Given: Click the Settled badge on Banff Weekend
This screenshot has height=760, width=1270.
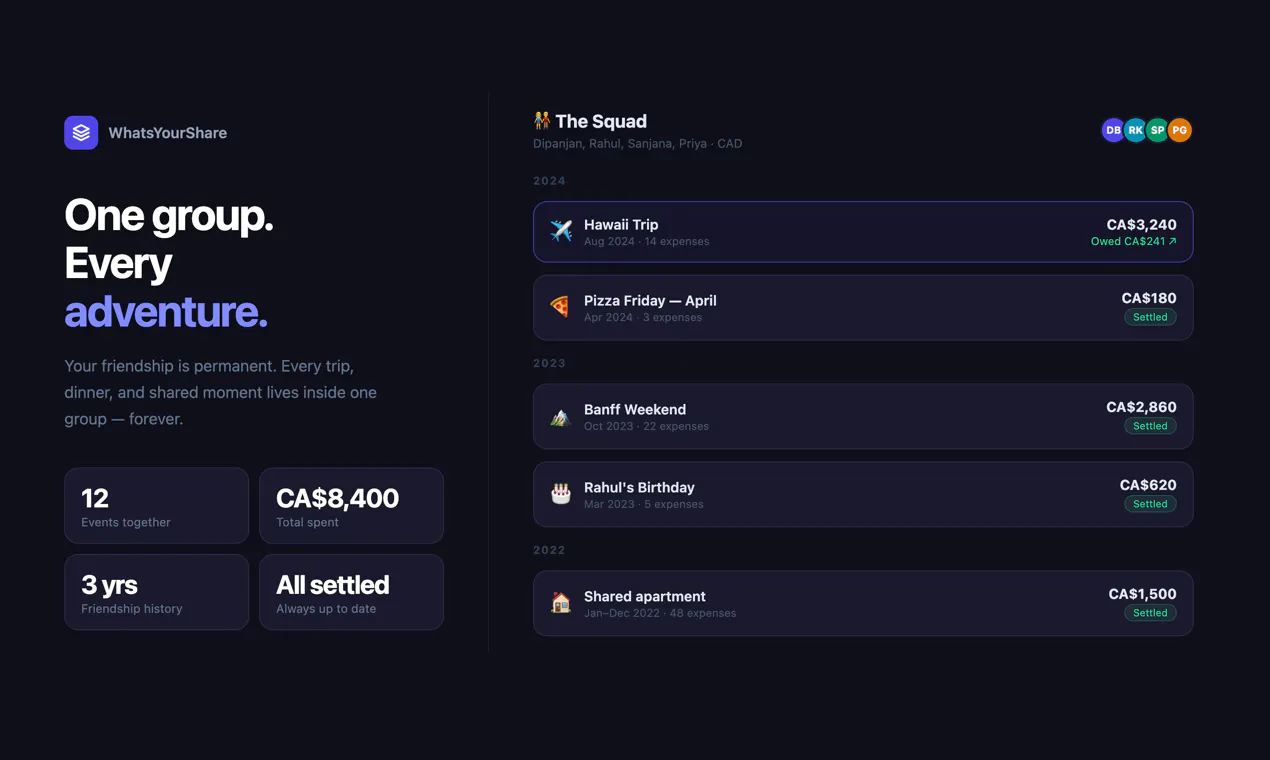Looking at the screenshot, I should tap(1150, 426).
